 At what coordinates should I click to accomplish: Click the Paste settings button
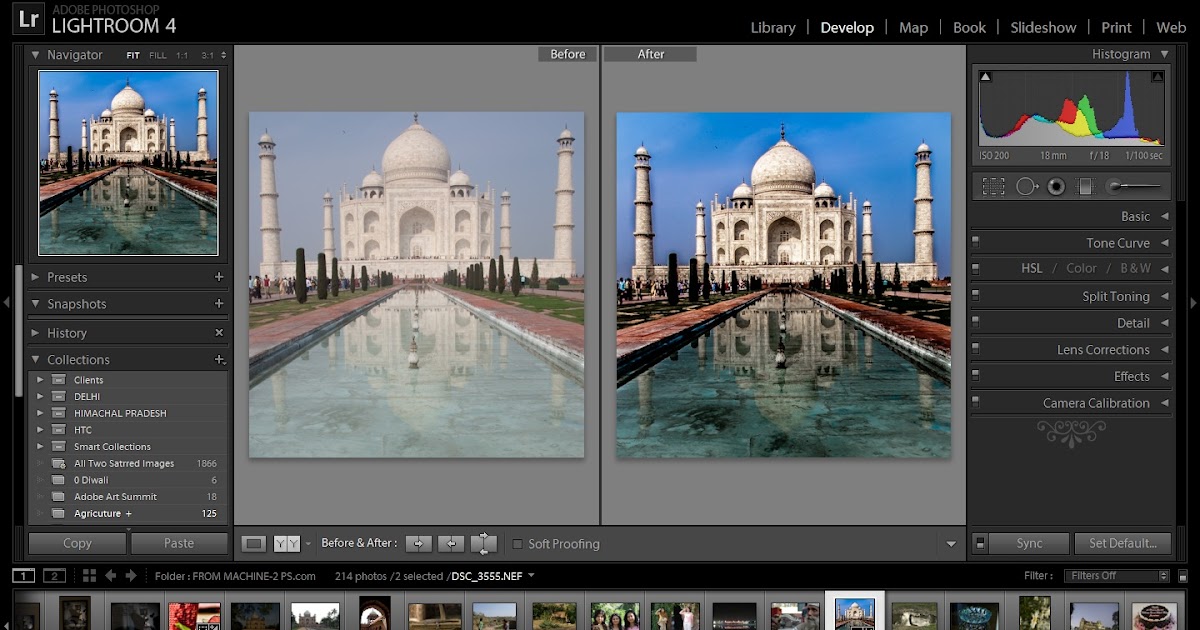(x=179, y=543)
